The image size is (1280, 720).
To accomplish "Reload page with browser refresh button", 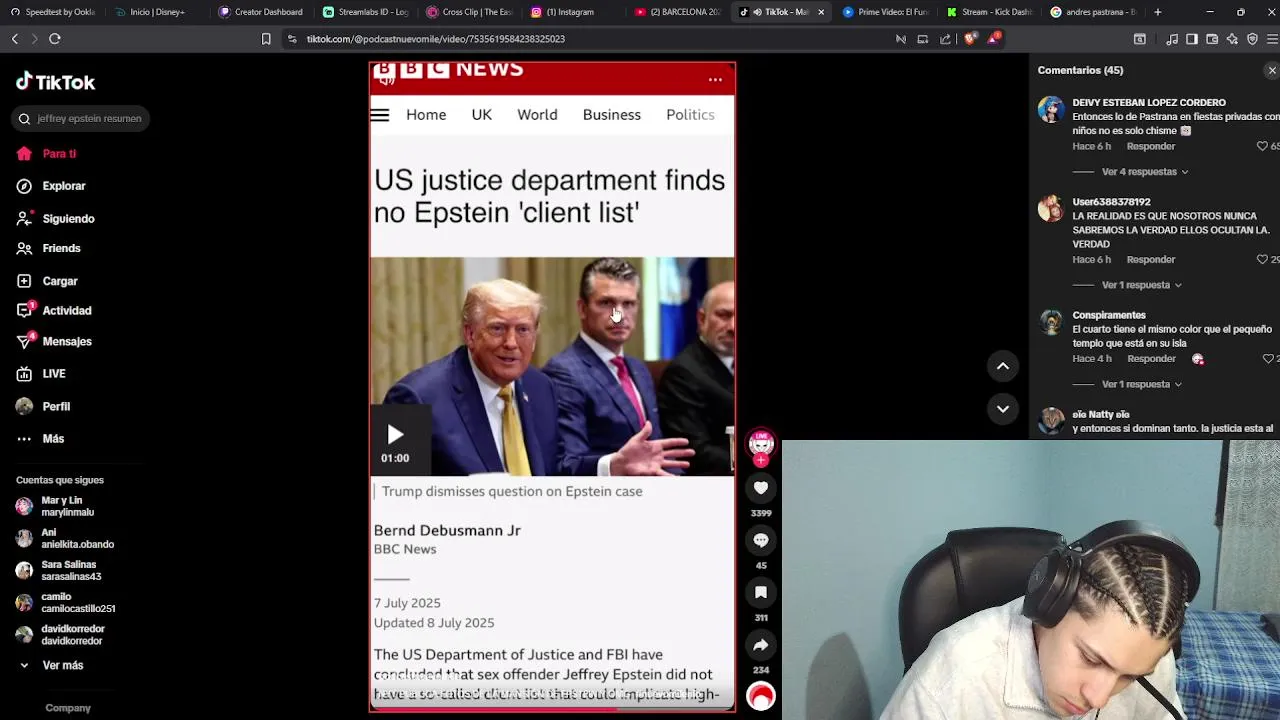I will point(55,39).
